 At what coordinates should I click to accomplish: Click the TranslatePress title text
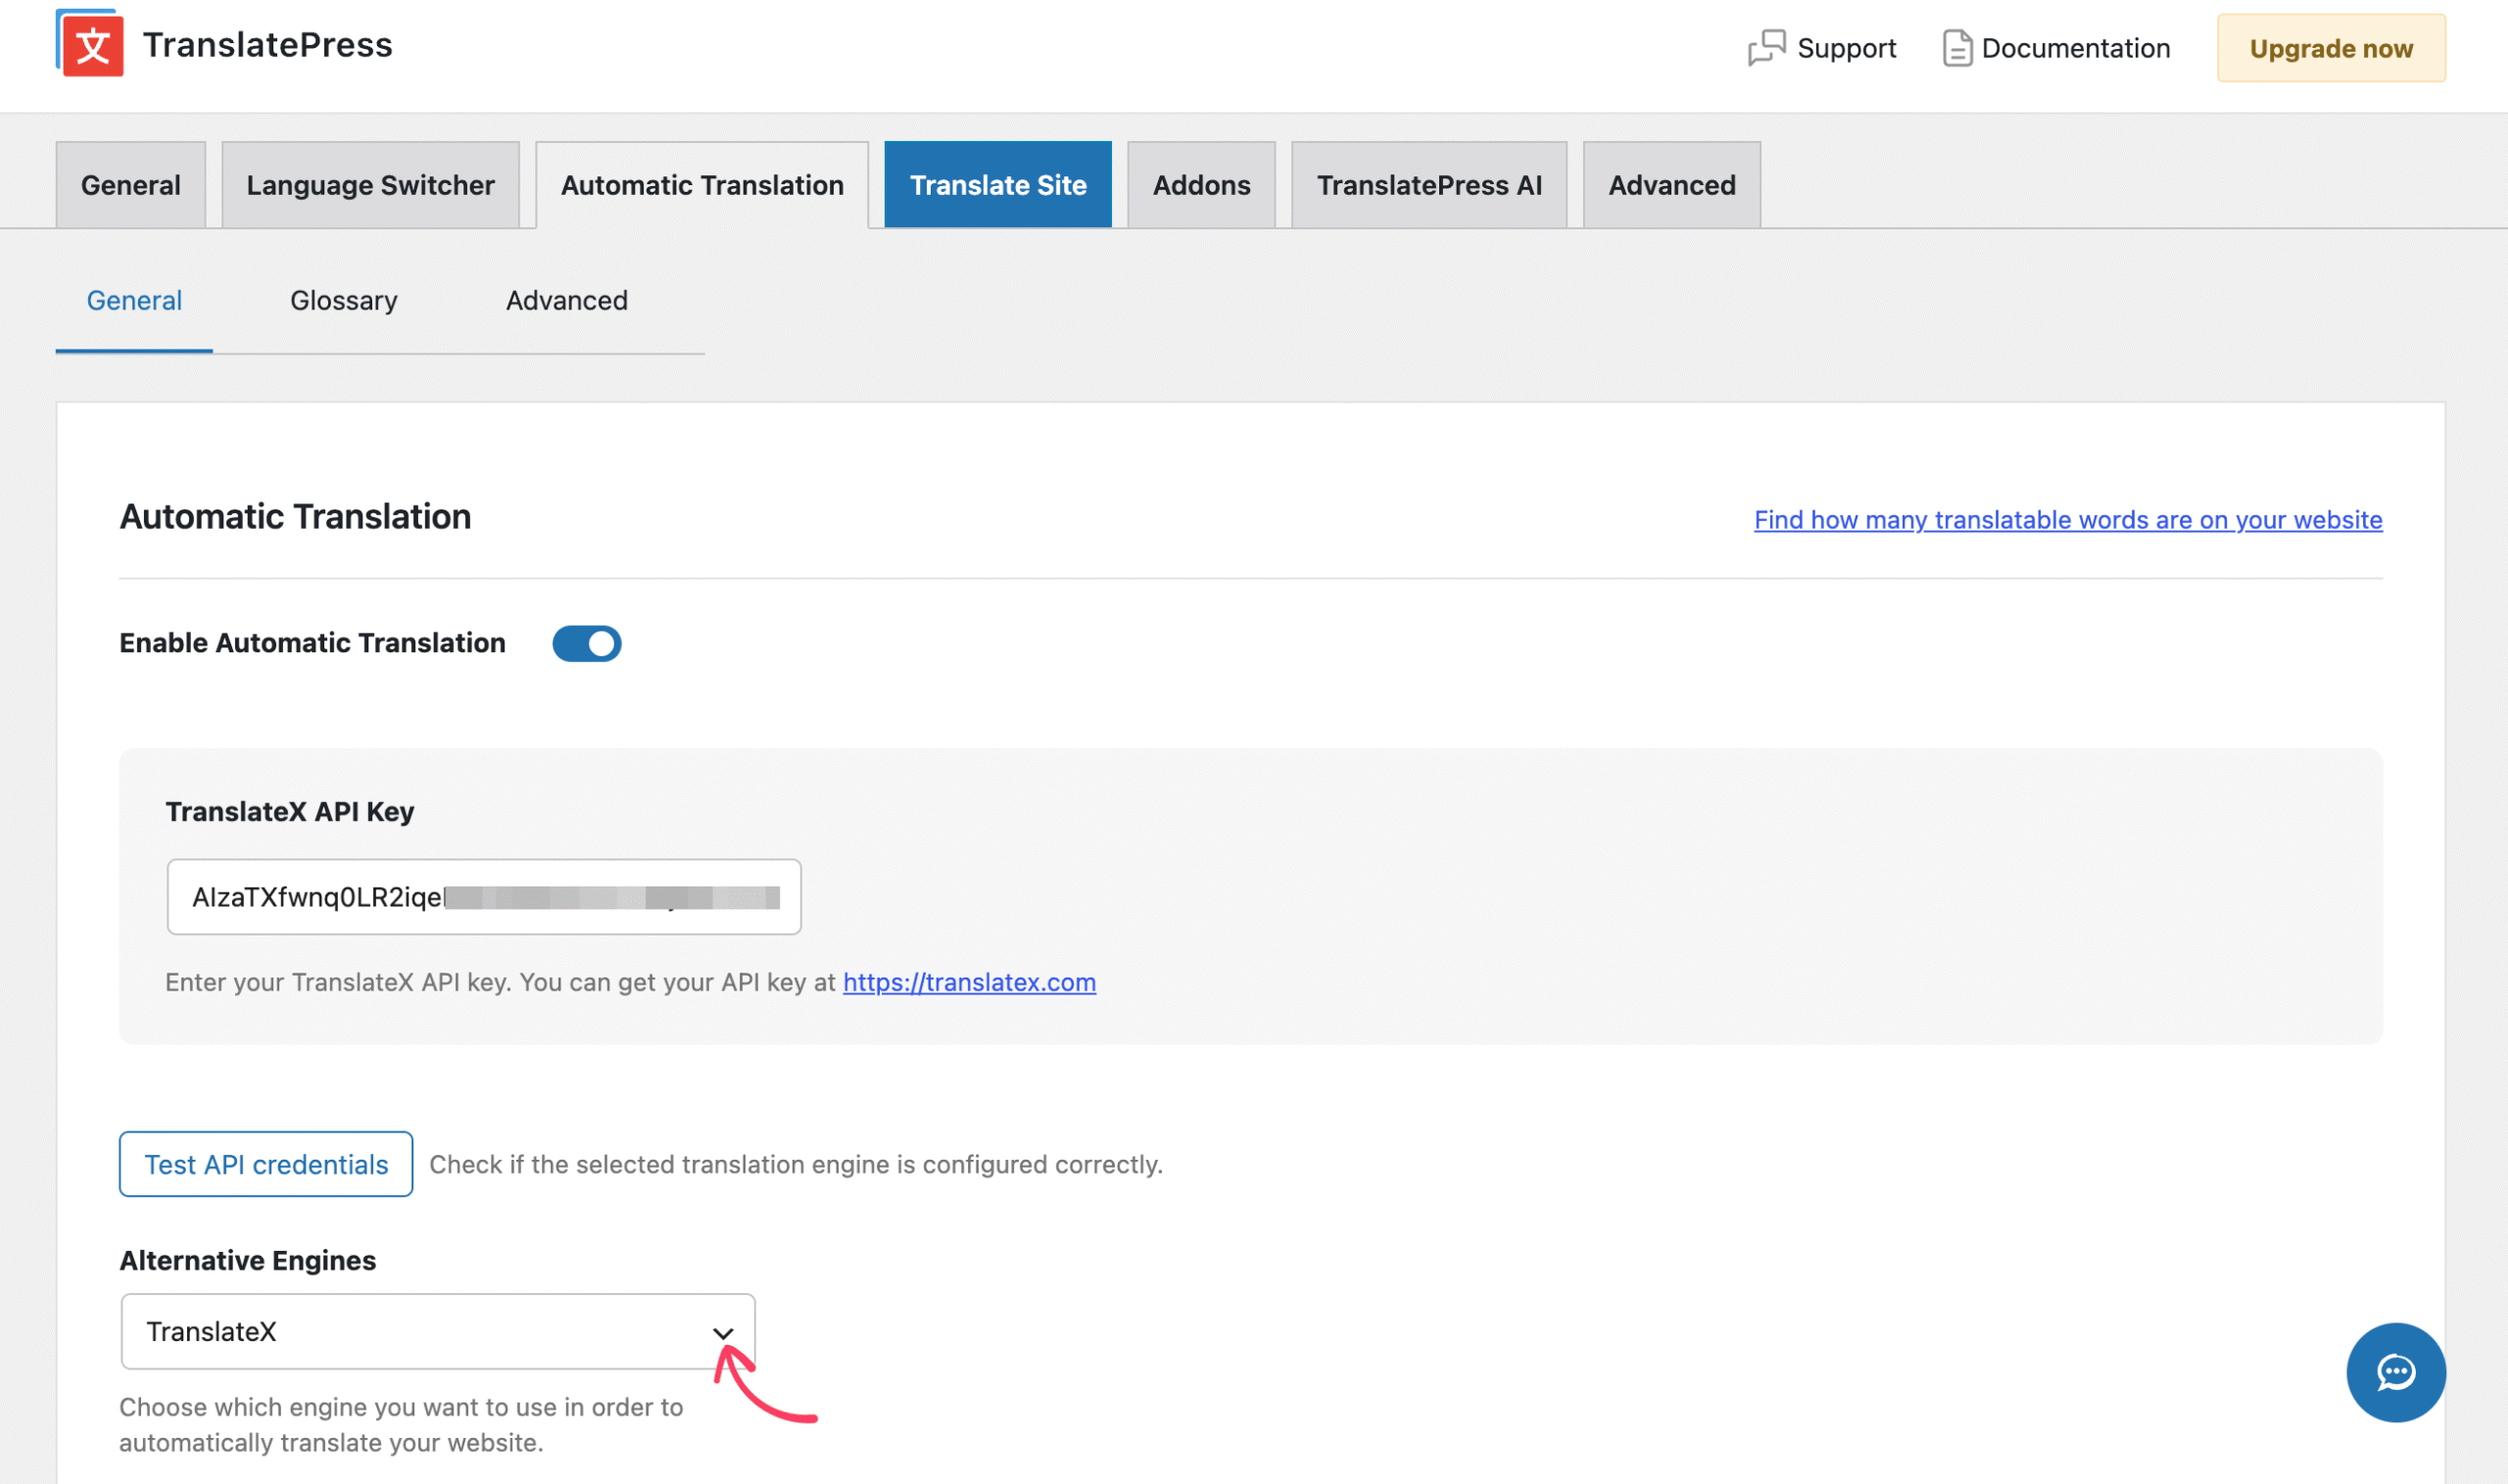pyautogui.click(x=267, y=45)
